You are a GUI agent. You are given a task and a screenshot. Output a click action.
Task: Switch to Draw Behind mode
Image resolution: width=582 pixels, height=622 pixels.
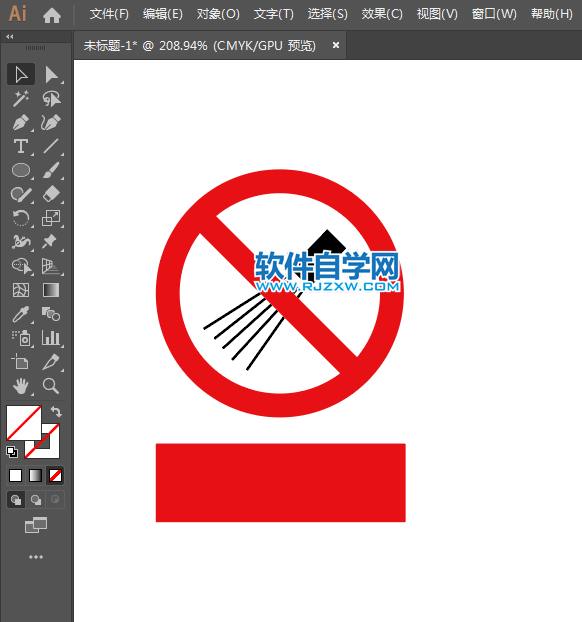[x=36, y=499]
